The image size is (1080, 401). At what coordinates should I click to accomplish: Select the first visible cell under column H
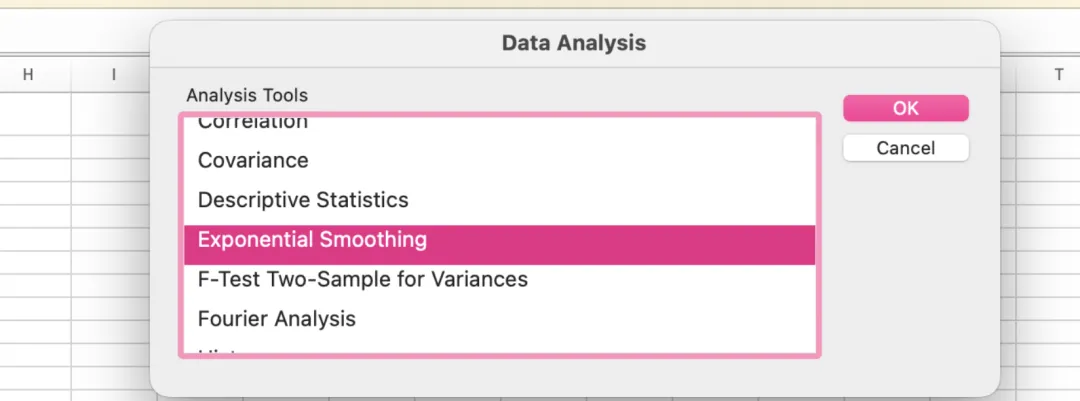coord(34,114)
